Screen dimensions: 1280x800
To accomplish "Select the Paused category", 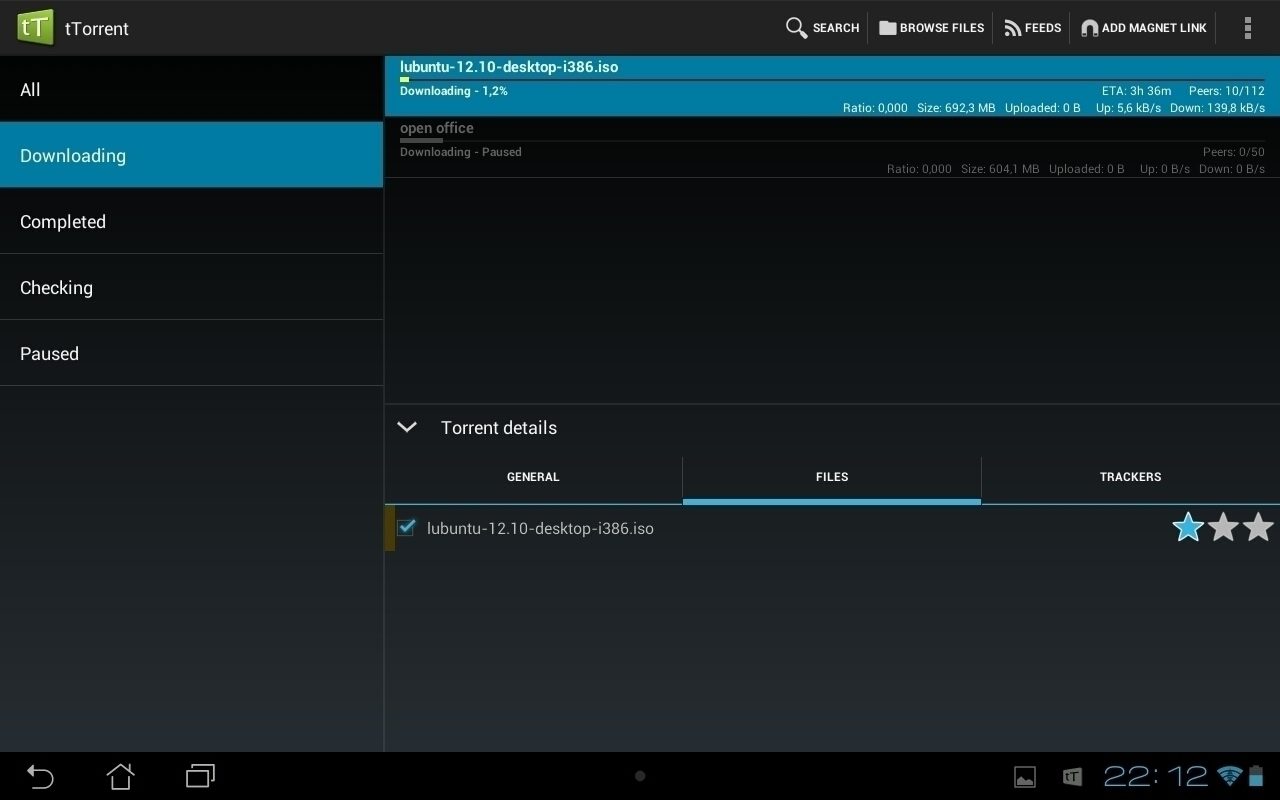I will point(191,353).
